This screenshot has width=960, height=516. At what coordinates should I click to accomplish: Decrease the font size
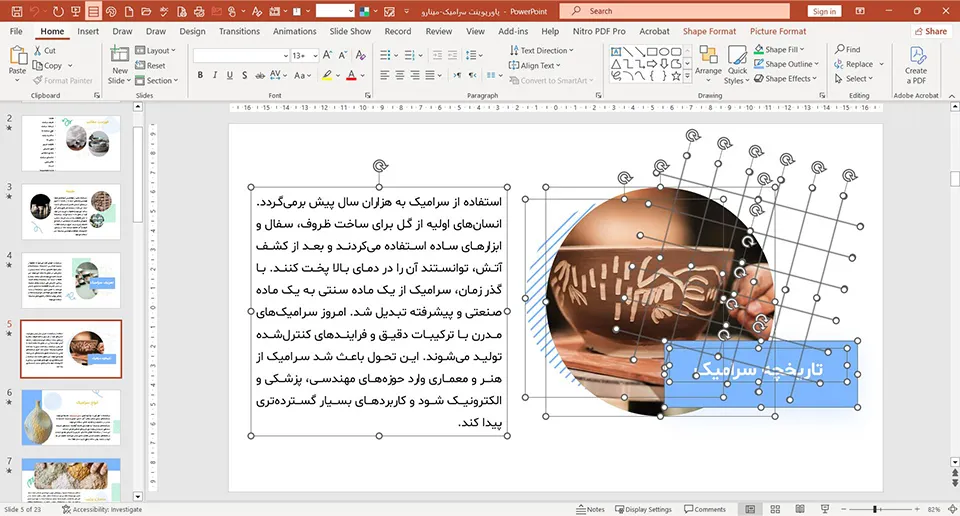point(343,55)
